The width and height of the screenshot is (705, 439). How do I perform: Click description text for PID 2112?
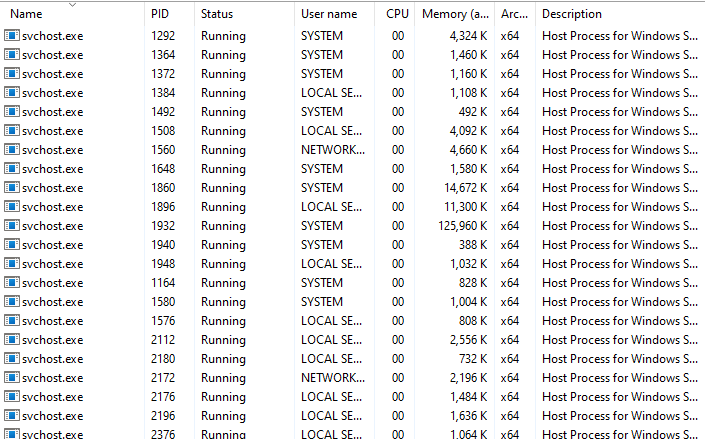(x=620, y=340)
